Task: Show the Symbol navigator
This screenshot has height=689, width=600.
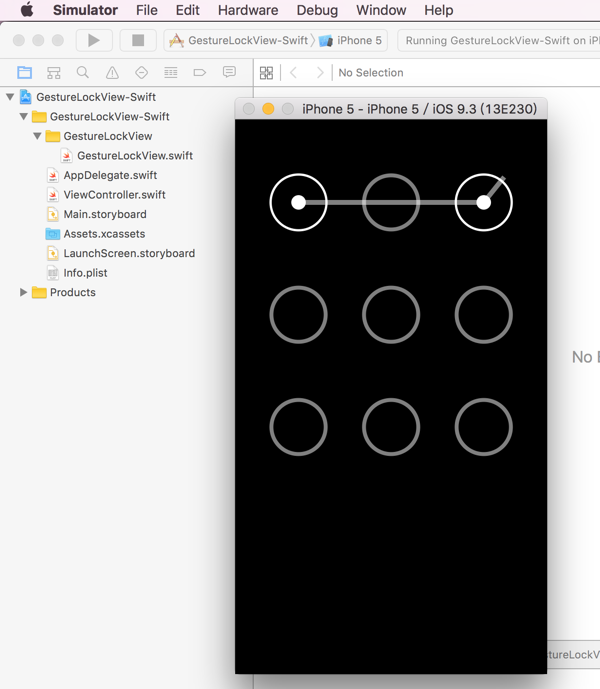Action: click(54, 73)
